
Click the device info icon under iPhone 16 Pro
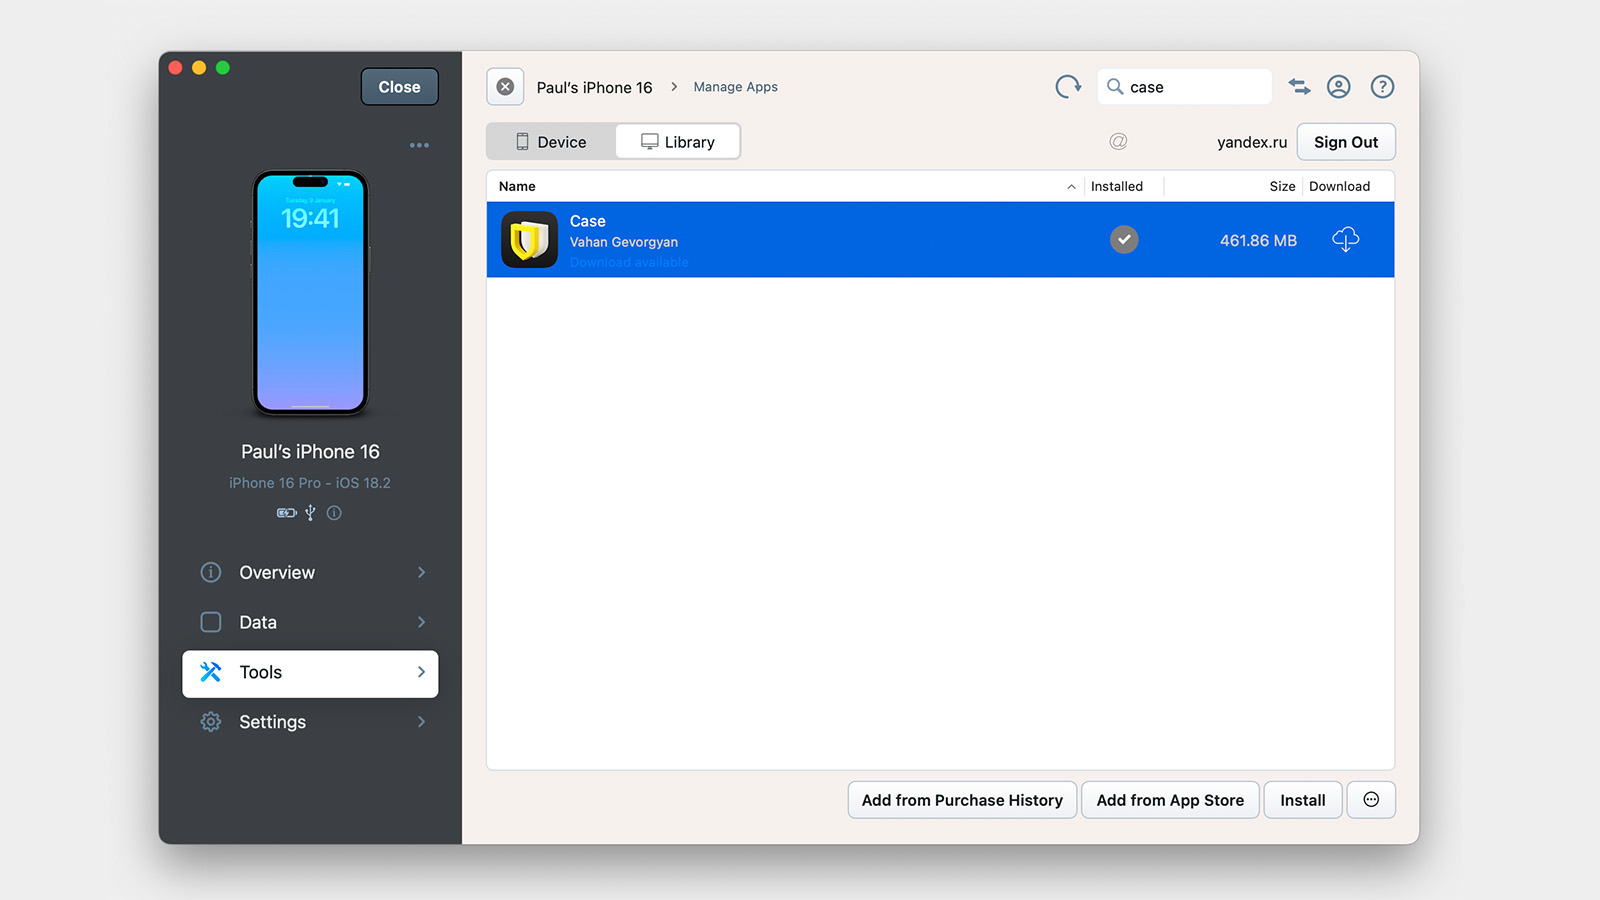(x=334, y=513)
